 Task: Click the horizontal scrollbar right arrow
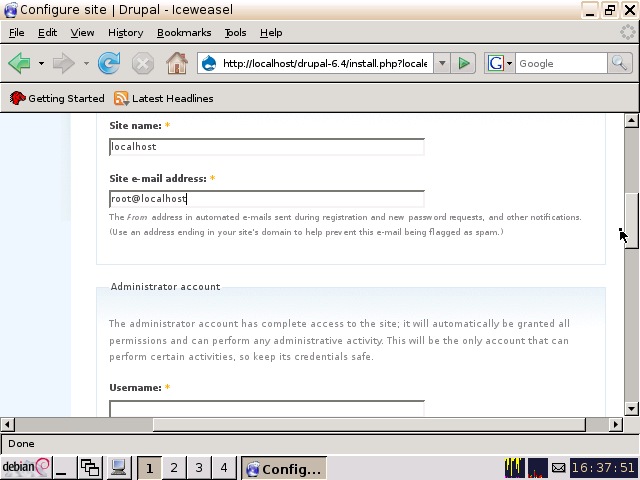(x=616, y=424)
